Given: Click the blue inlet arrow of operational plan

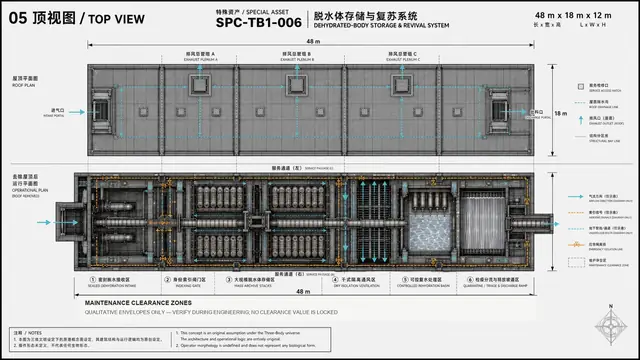Looking at the screenshot, I should click(x=44, y=222).
